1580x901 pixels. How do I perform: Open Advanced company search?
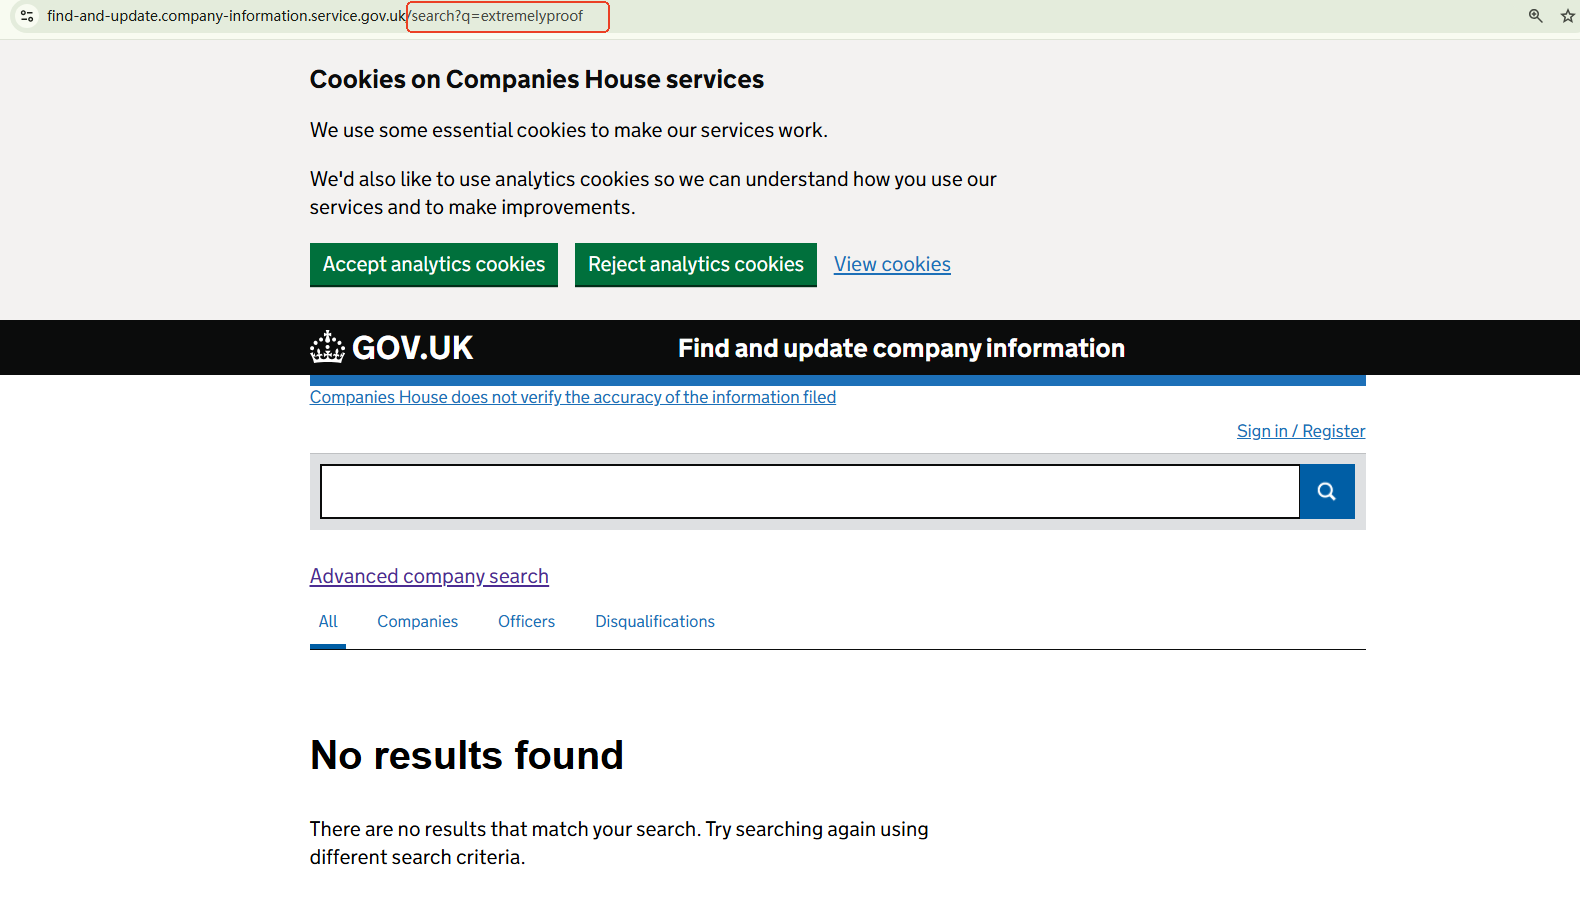tap(429, 576)
